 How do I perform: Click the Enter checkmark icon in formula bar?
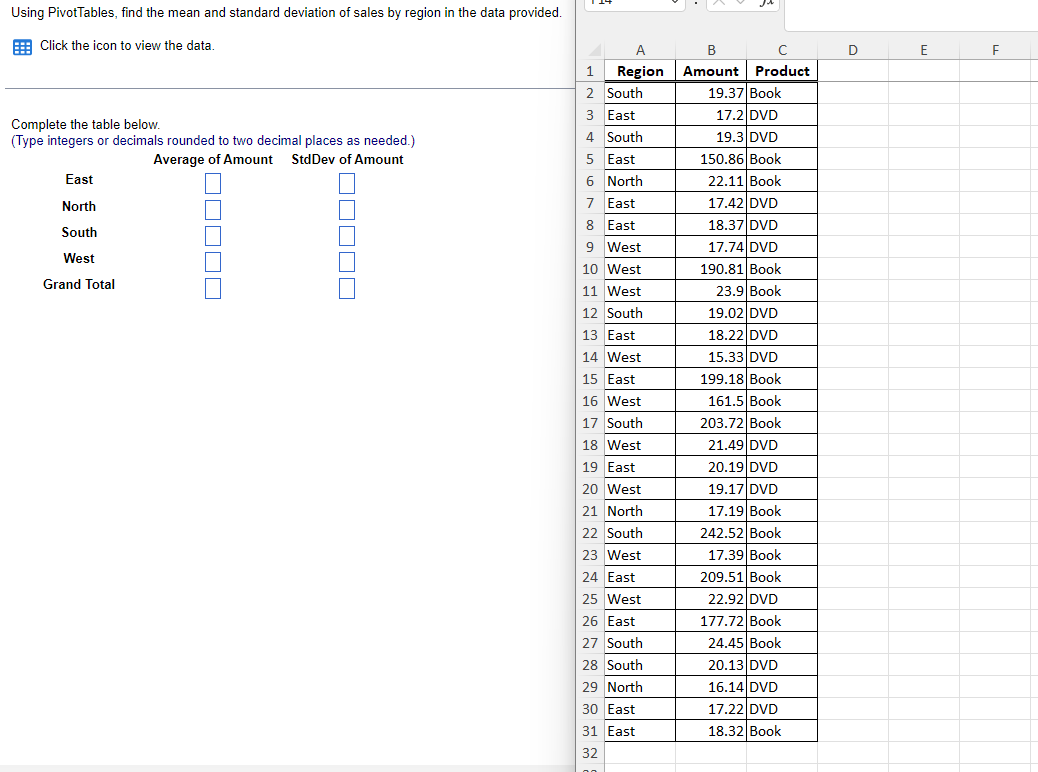point(741,4)
